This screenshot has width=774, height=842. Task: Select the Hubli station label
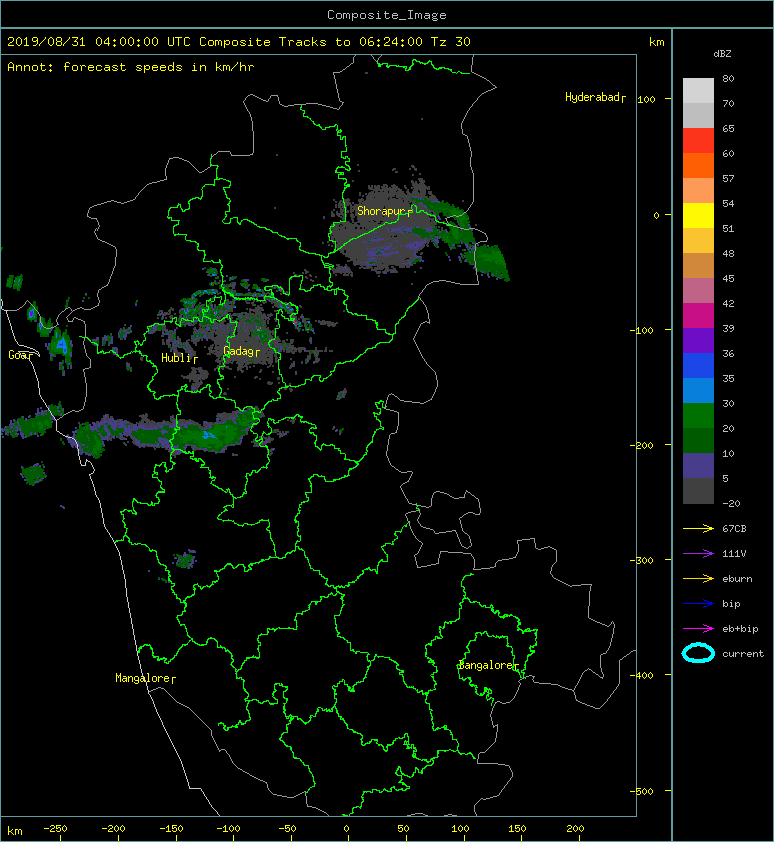pos(179,358)
